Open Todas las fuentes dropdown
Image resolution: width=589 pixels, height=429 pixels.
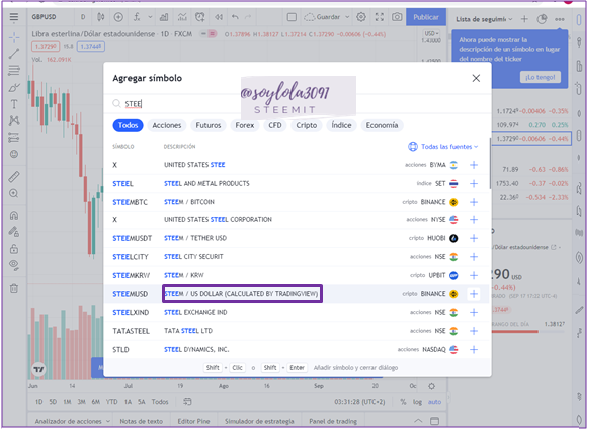443,147
